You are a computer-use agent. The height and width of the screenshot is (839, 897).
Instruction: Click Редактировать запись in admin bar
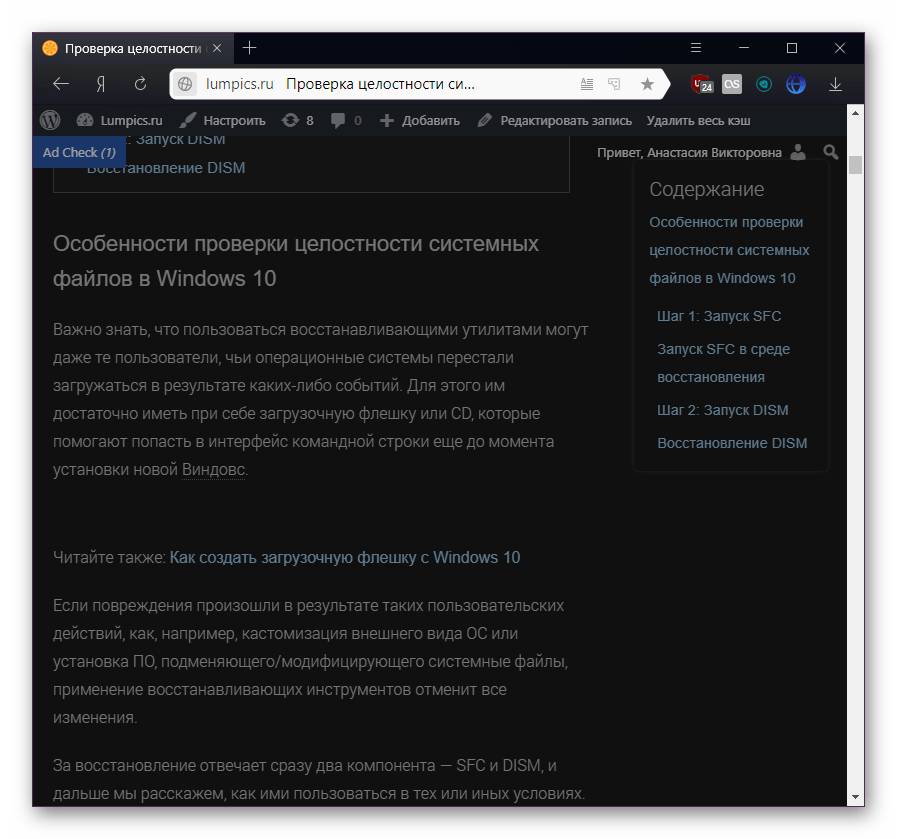555,120
